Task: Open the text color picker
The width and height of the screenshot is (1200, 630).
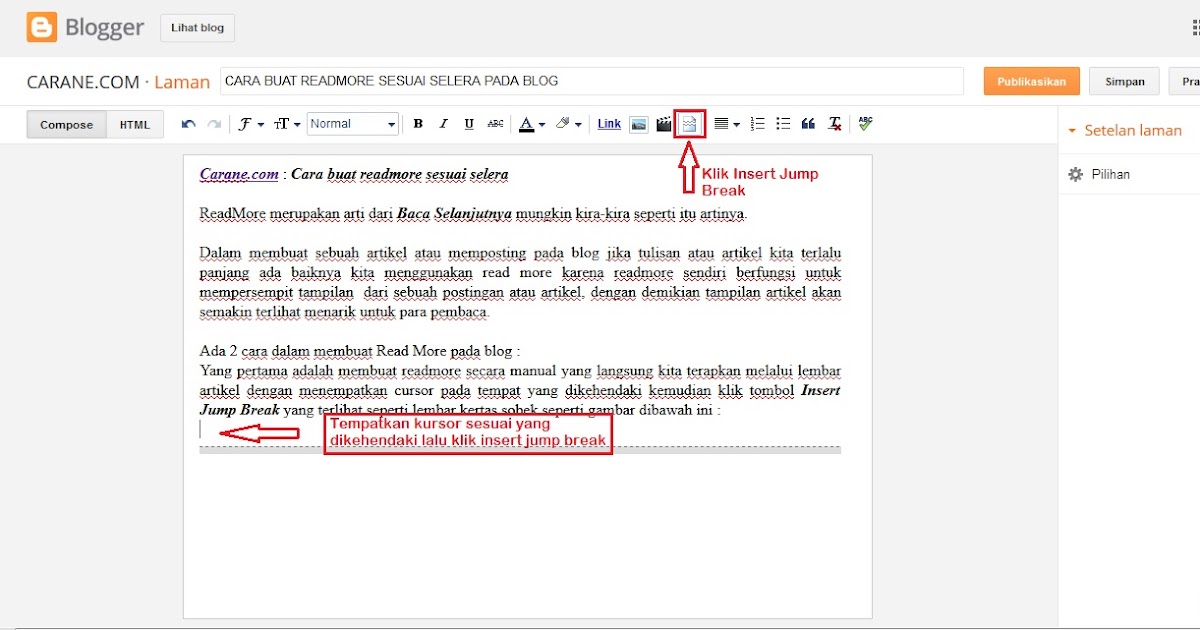Action: (530, 124)
